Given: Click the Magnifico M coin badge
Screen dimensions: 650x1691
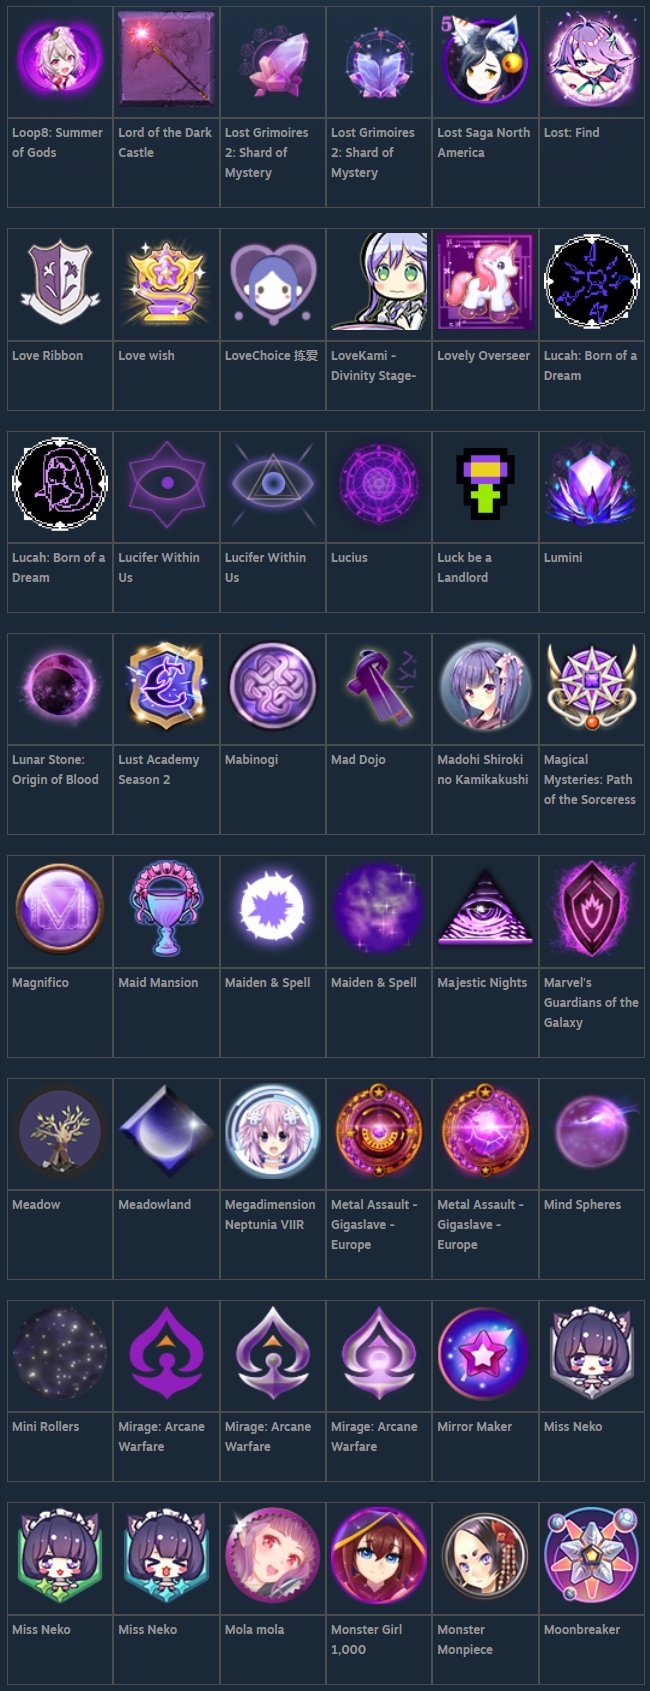Looking at the screenshot, I should [60, 908].
